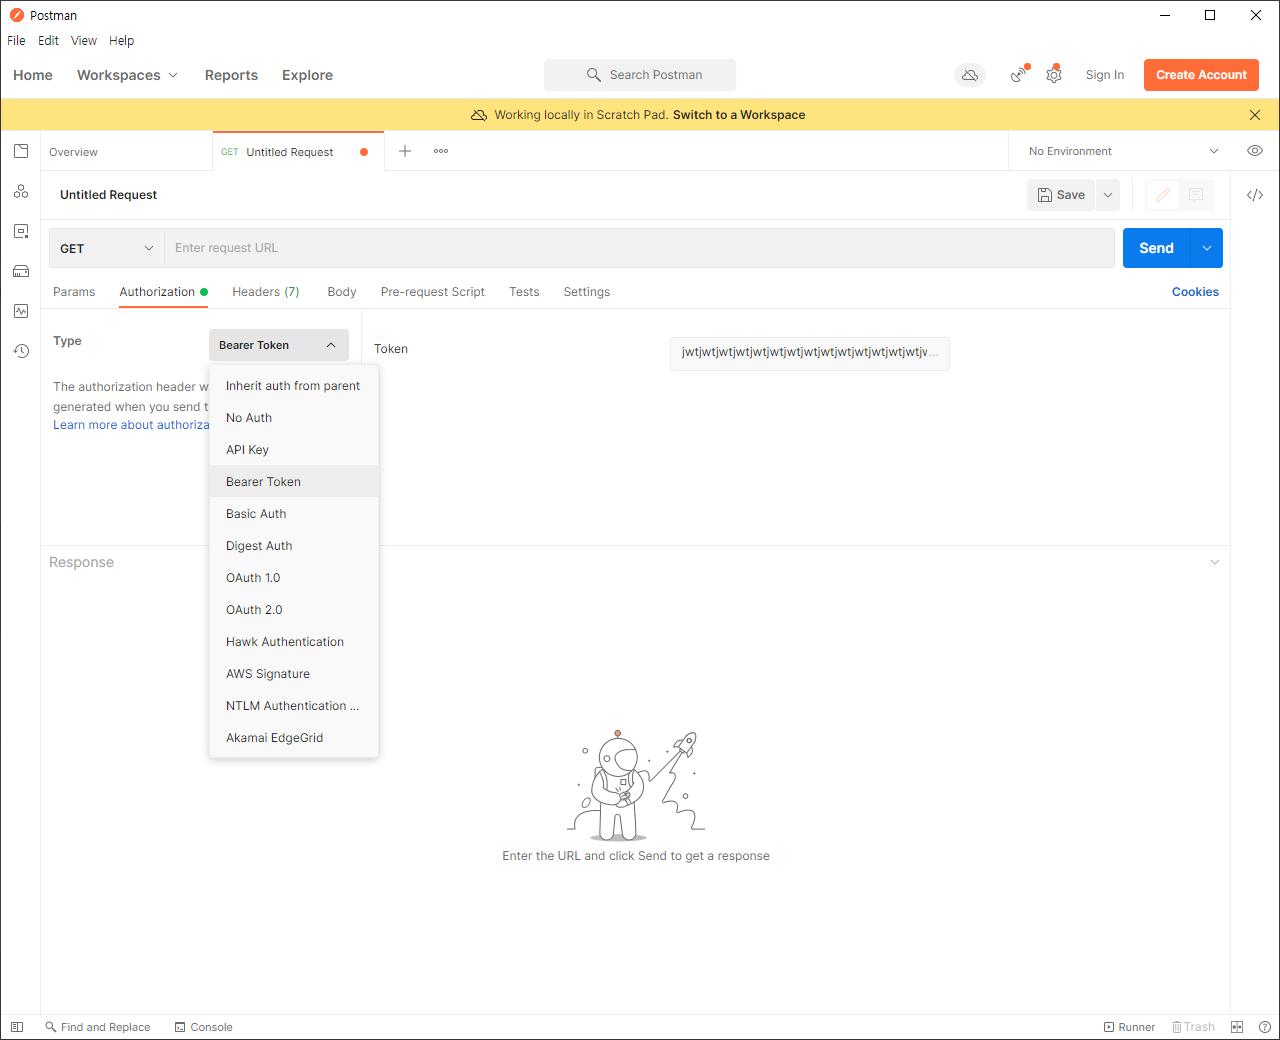Choose No Auth option
The height and width of the screenshot is (1040, 1280).
294,418
